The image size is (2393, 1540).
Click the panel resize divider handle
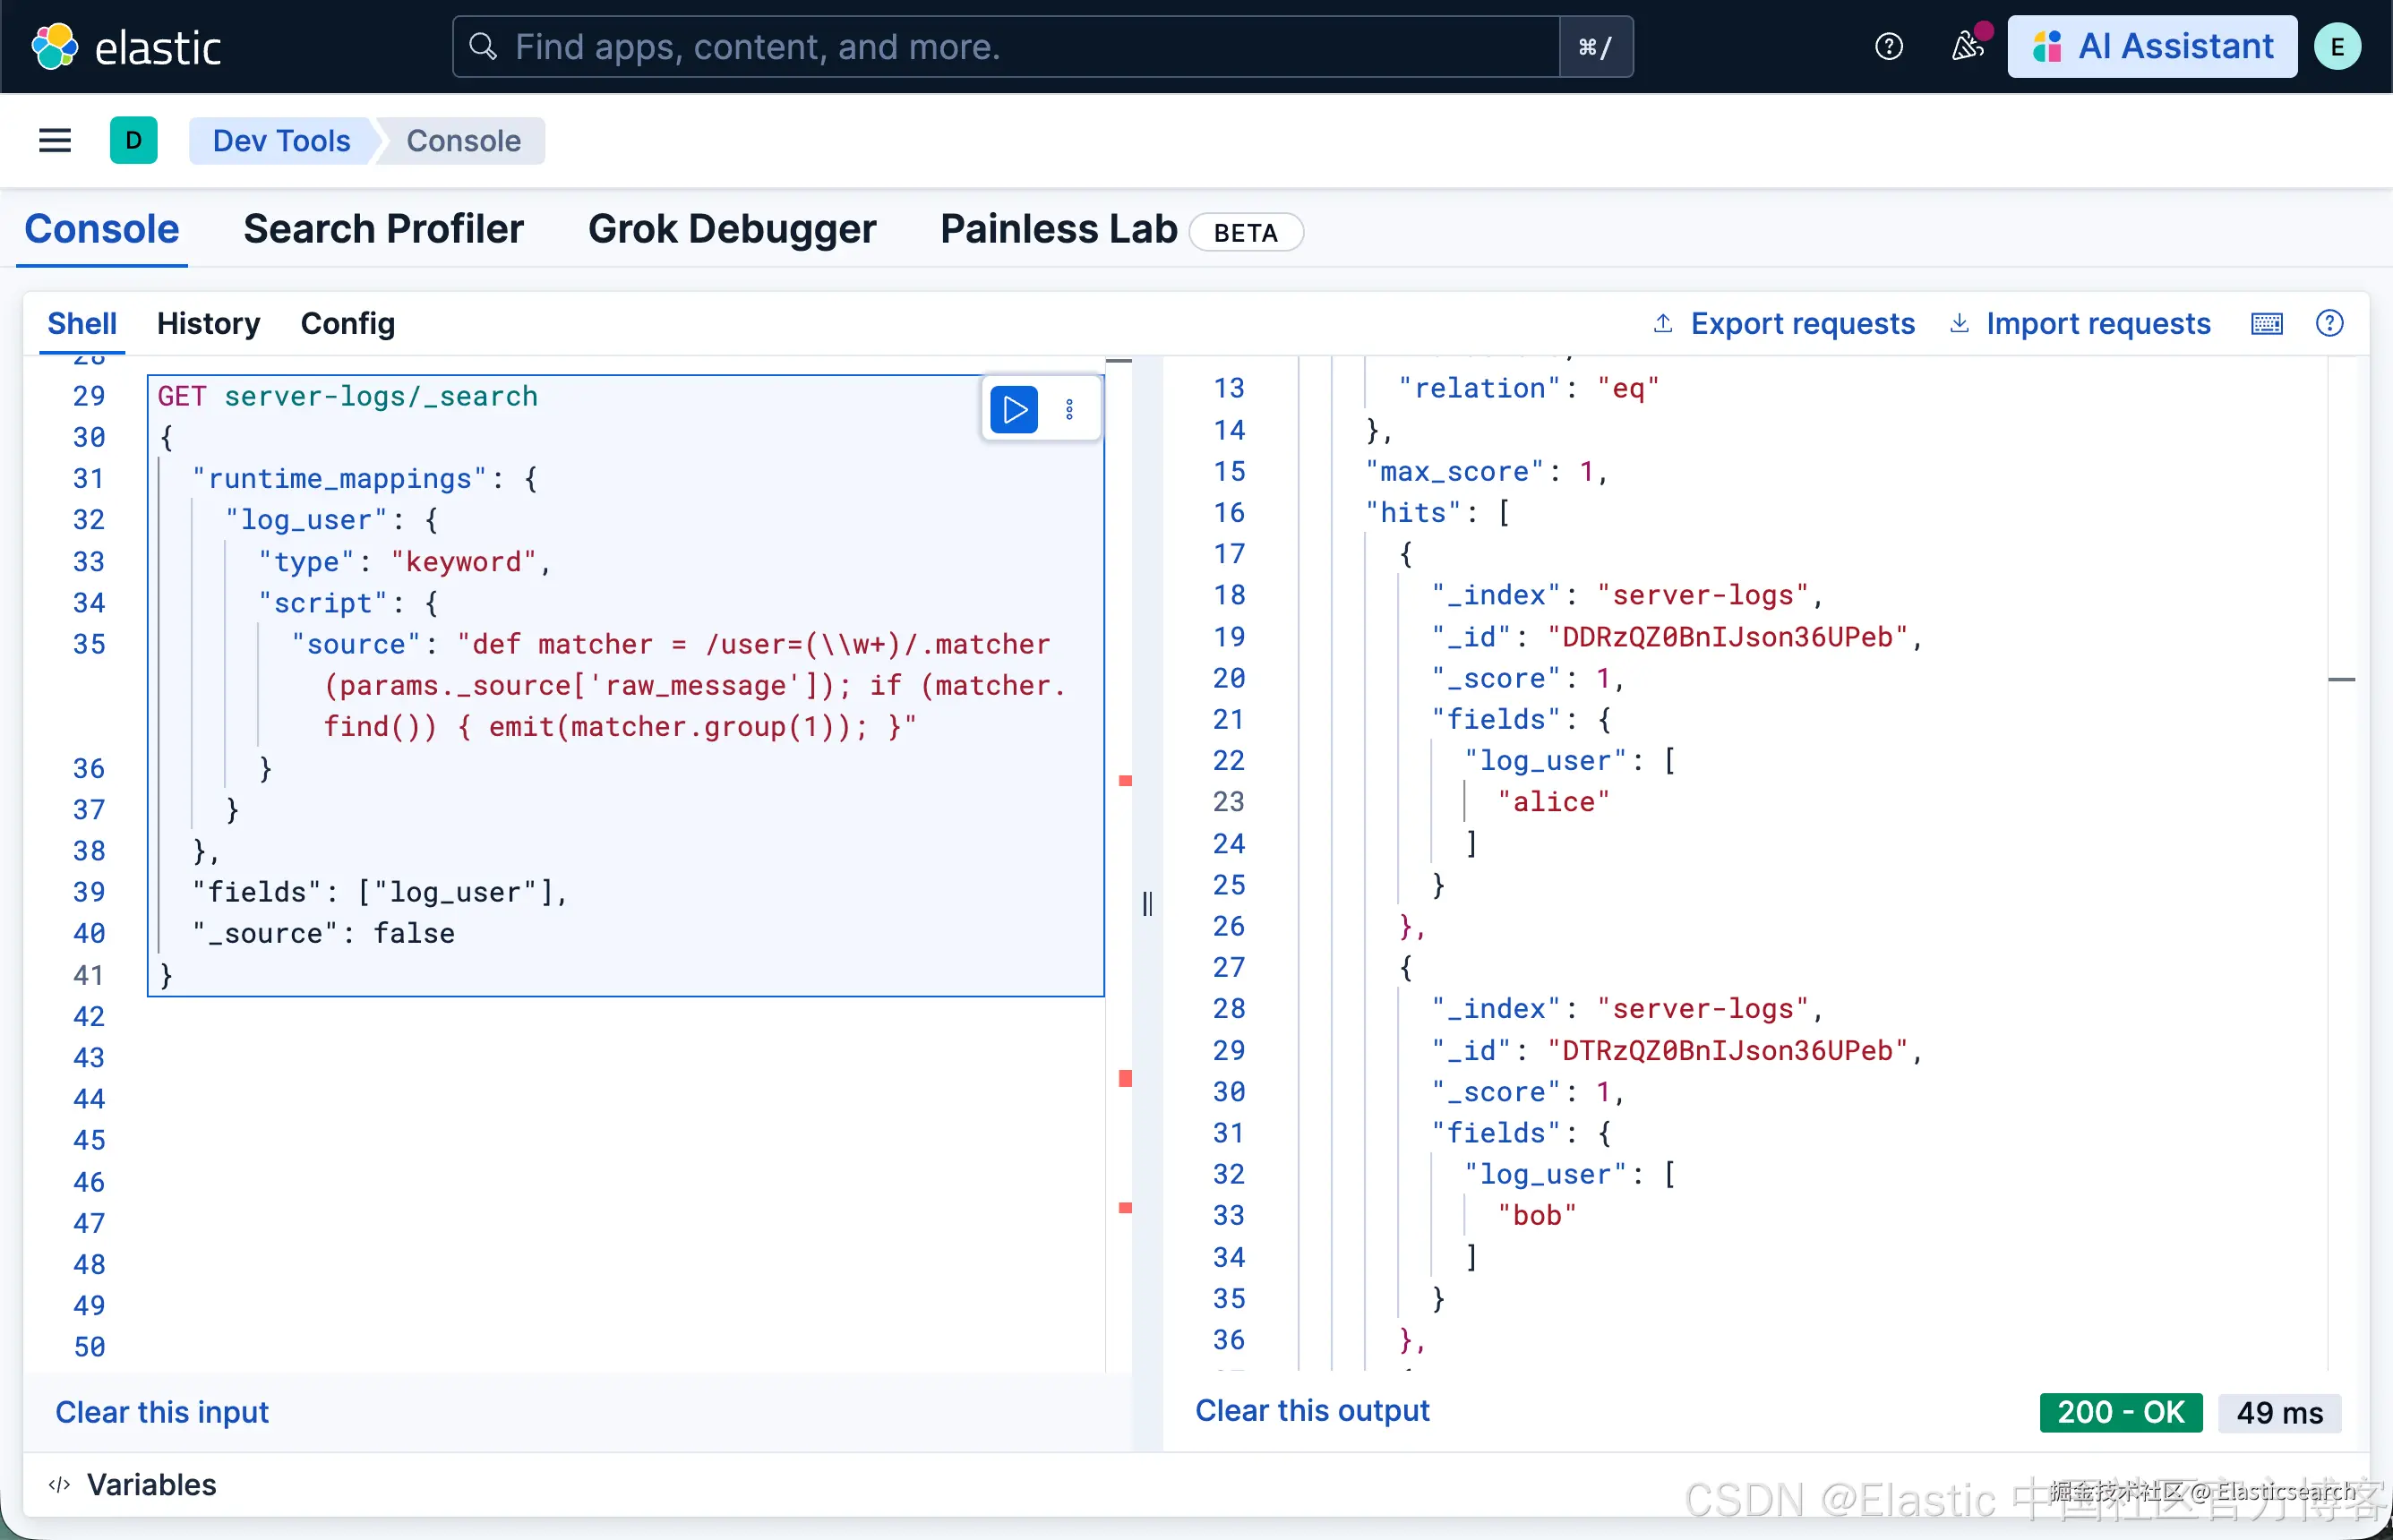(x=1147, y=904)
